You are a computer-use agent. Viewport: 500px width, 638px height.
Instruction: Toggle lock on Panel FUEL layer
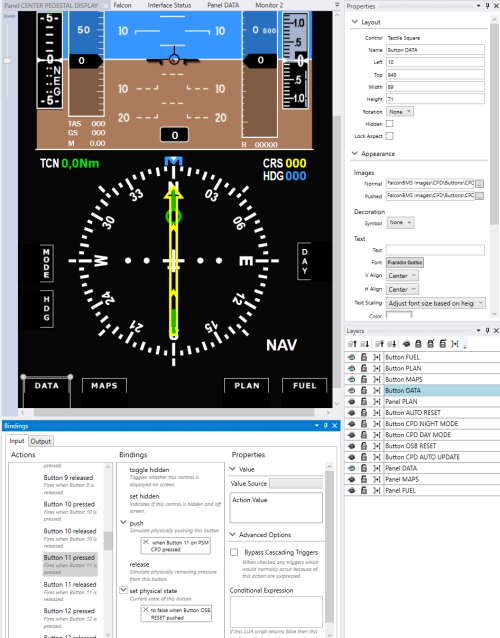[x=364, y=490]
